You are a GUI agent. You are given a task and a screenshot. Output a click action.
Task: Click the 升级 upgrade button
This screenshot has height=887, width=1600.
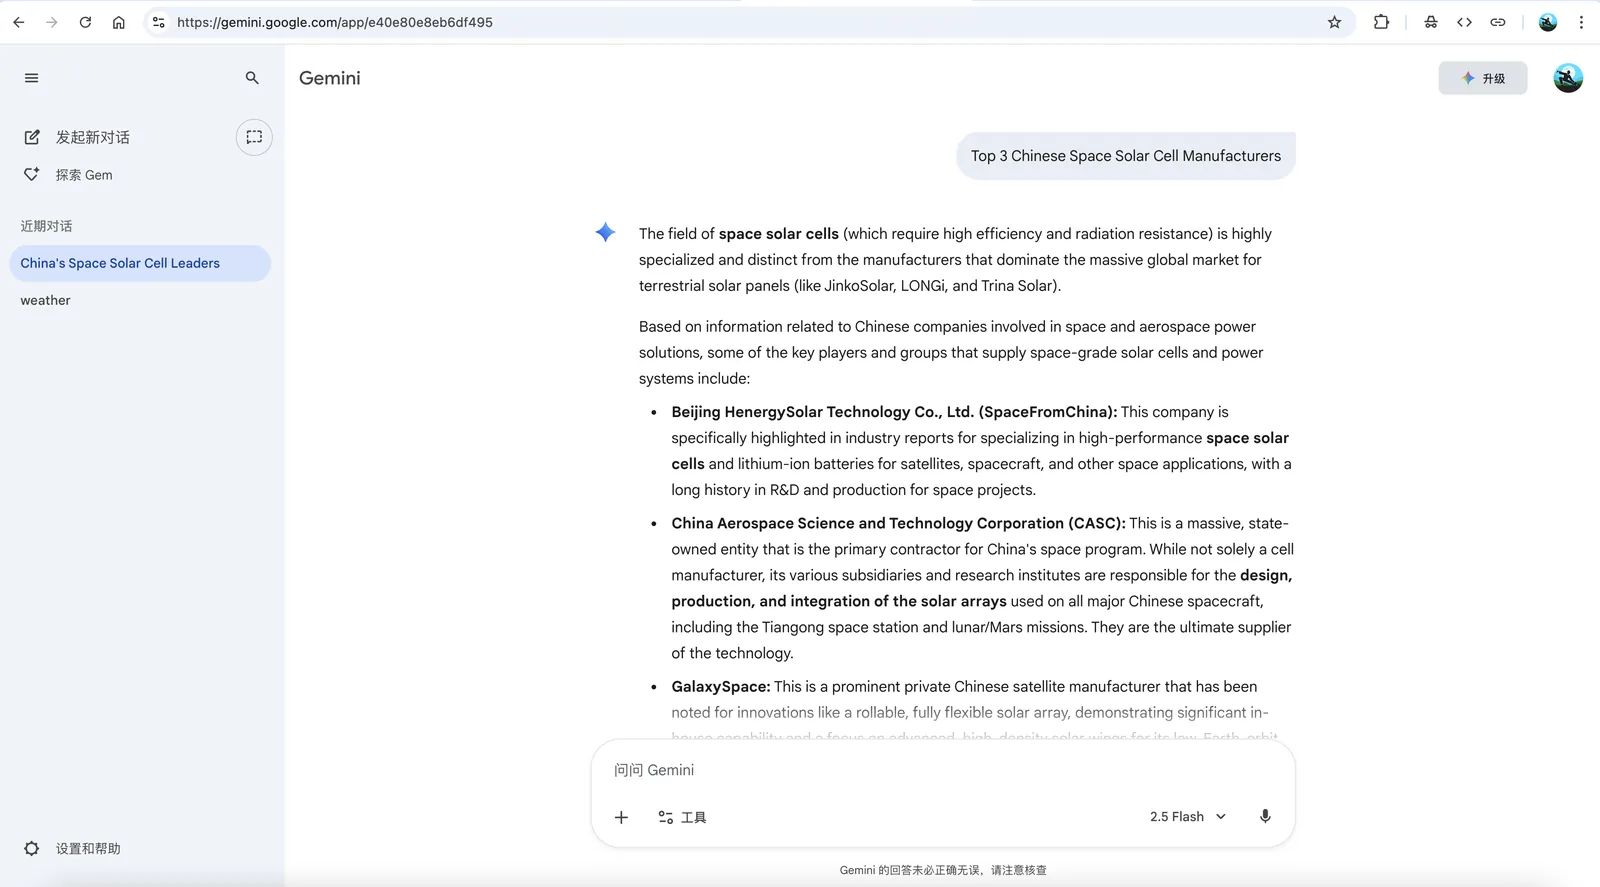(x=1483, y=78)
